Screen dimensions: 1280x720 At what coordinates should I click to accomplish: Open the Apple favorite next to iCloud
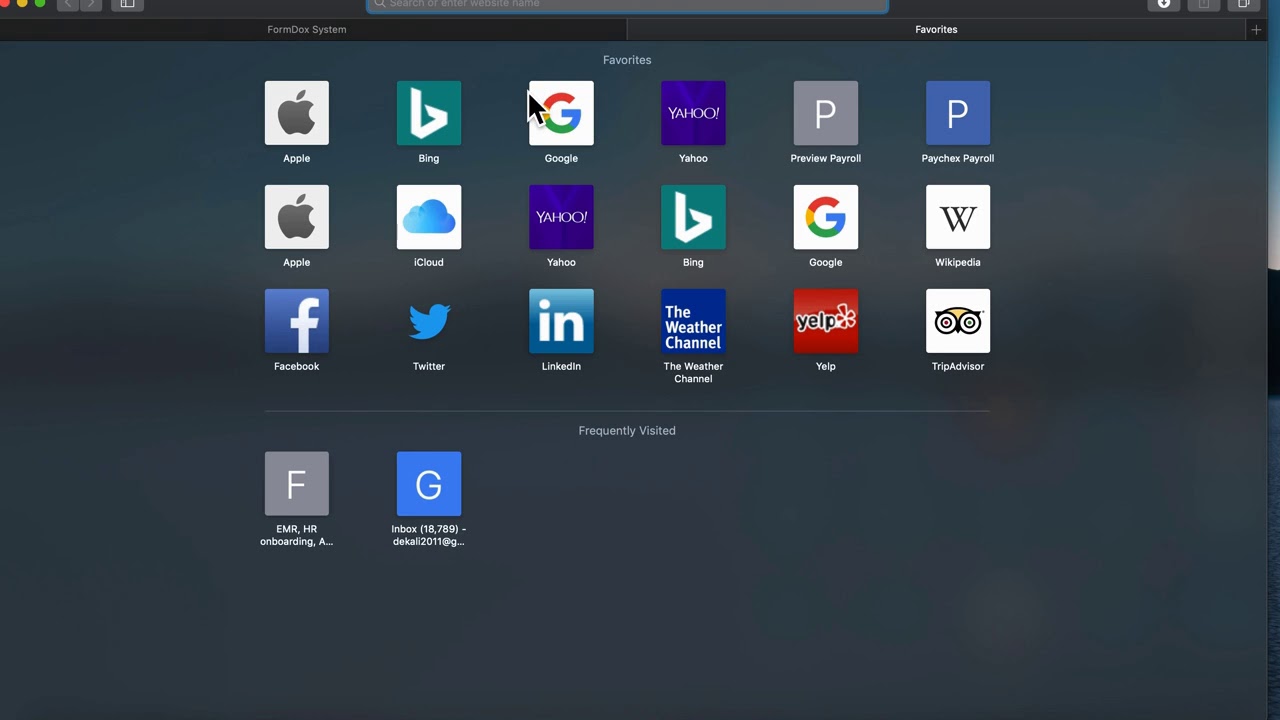coord(296,217)
